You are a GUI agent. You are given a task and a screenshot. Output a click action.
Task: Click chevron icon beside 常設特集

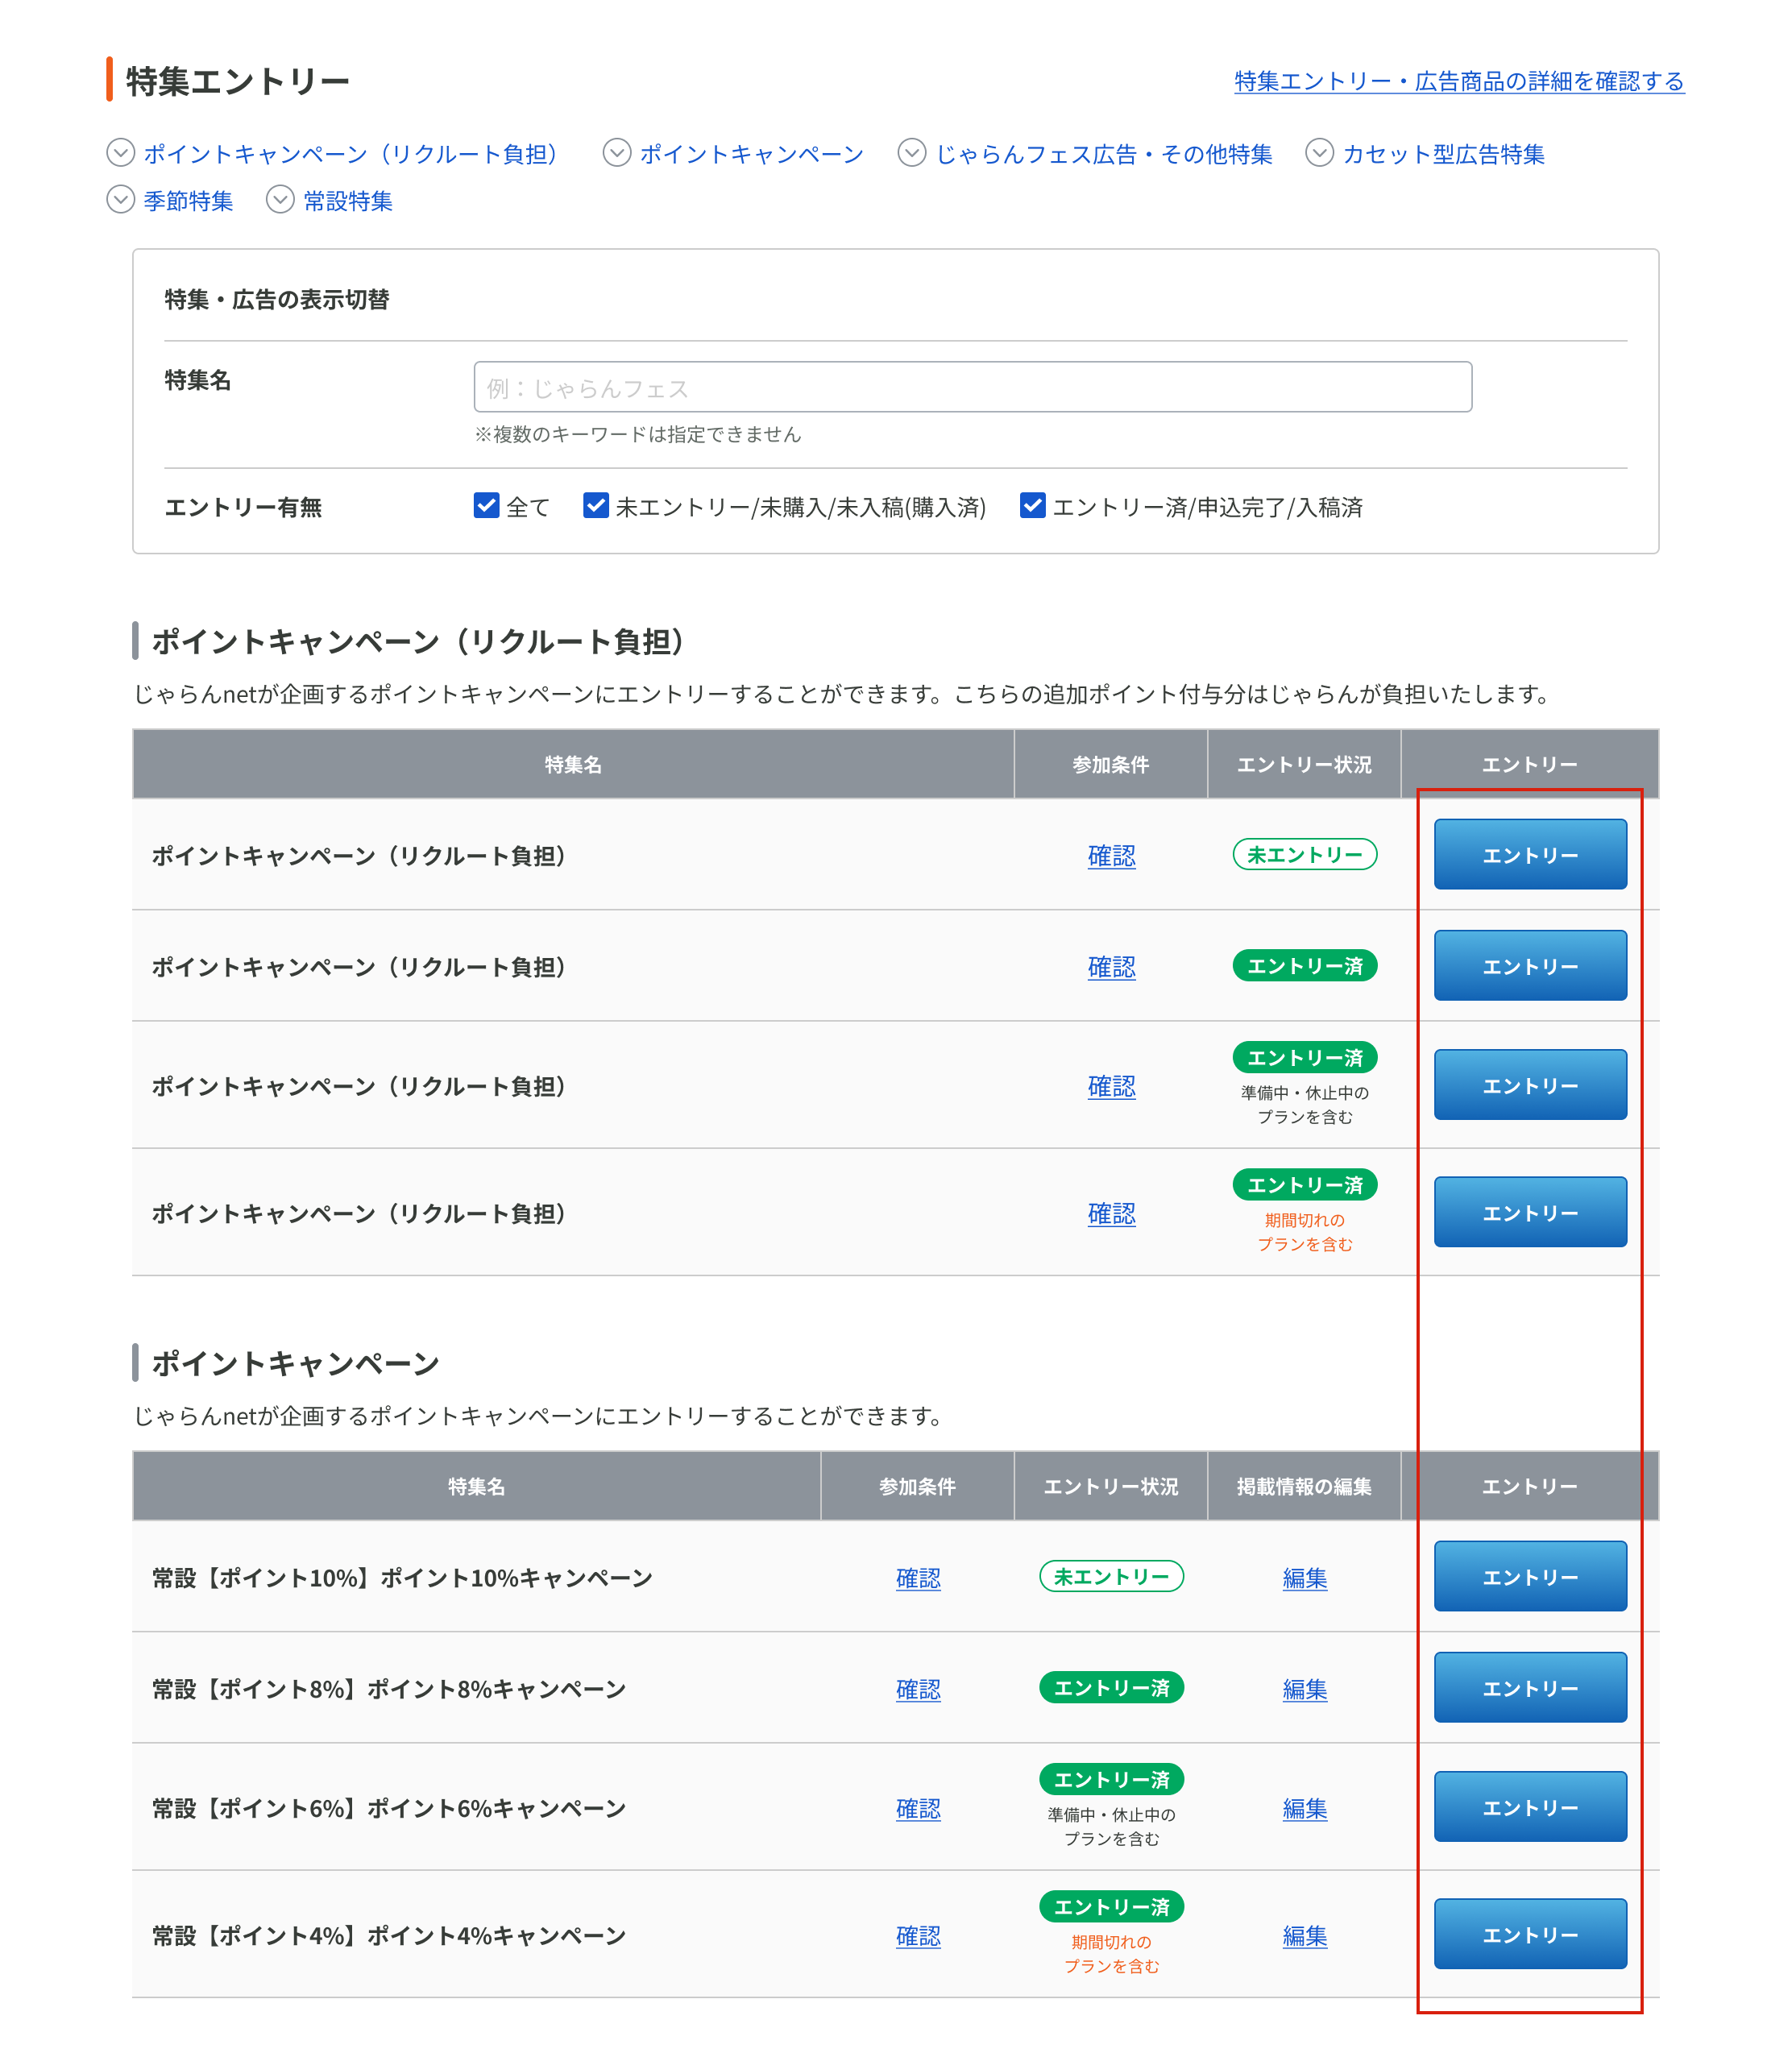pos(280,200)
